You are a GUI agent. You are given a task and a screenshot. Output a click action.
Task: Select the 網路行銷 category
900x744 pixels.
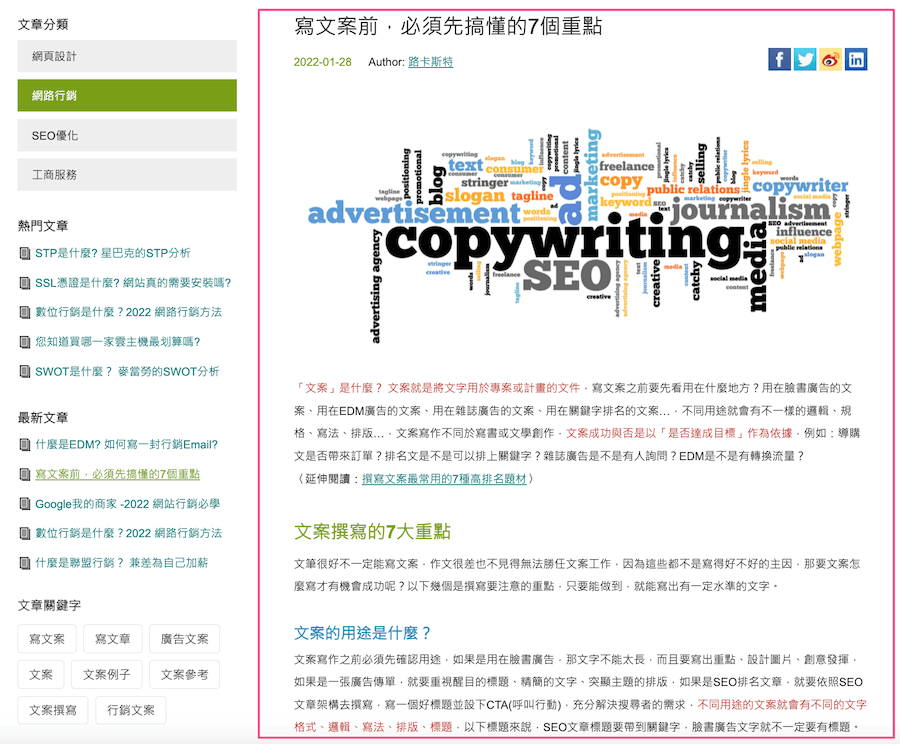pyautogui.click(x=127, y=95)
